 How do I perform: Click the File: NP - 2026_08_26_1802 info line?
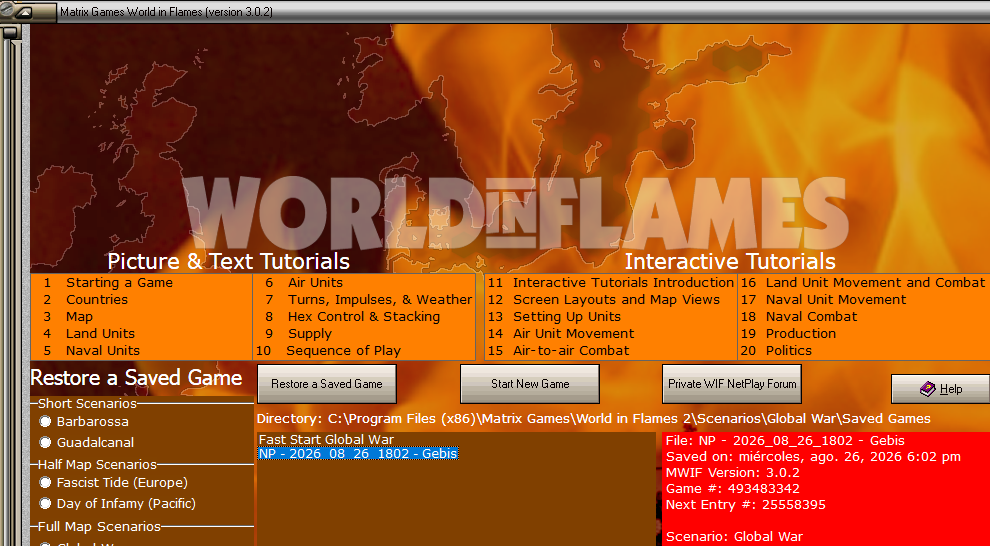tap(785, 441)
